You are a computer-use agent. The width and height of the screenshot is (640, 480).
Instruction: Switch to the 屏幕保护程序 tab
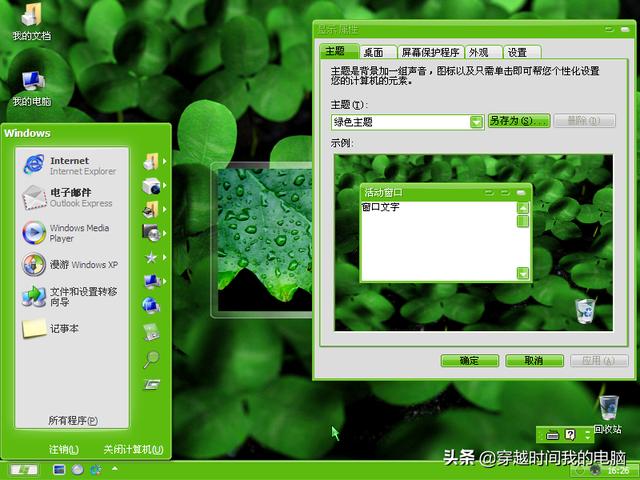[431, 52]
